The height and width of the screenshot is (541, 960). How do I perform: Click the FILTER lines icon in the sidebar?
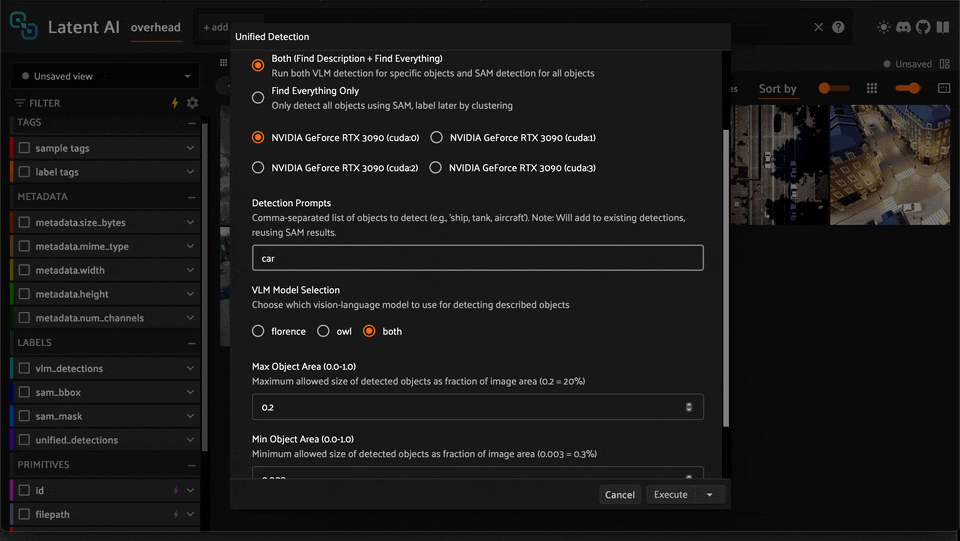pyautogui.click(x=20, y=103)
